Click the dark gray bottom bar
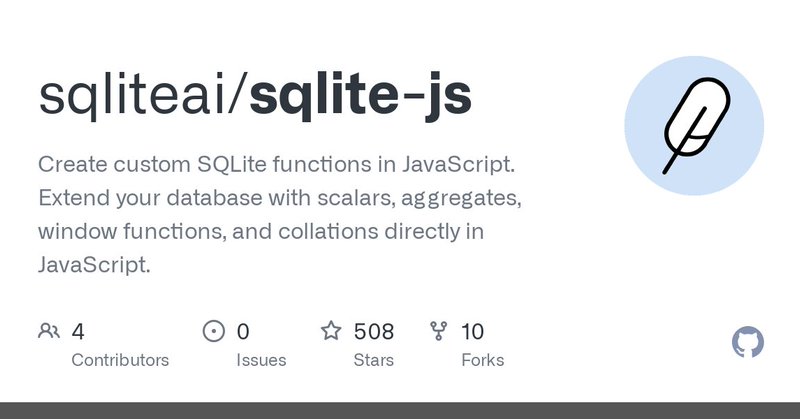This screenshot has width=800, height=419. click(400, 410)
